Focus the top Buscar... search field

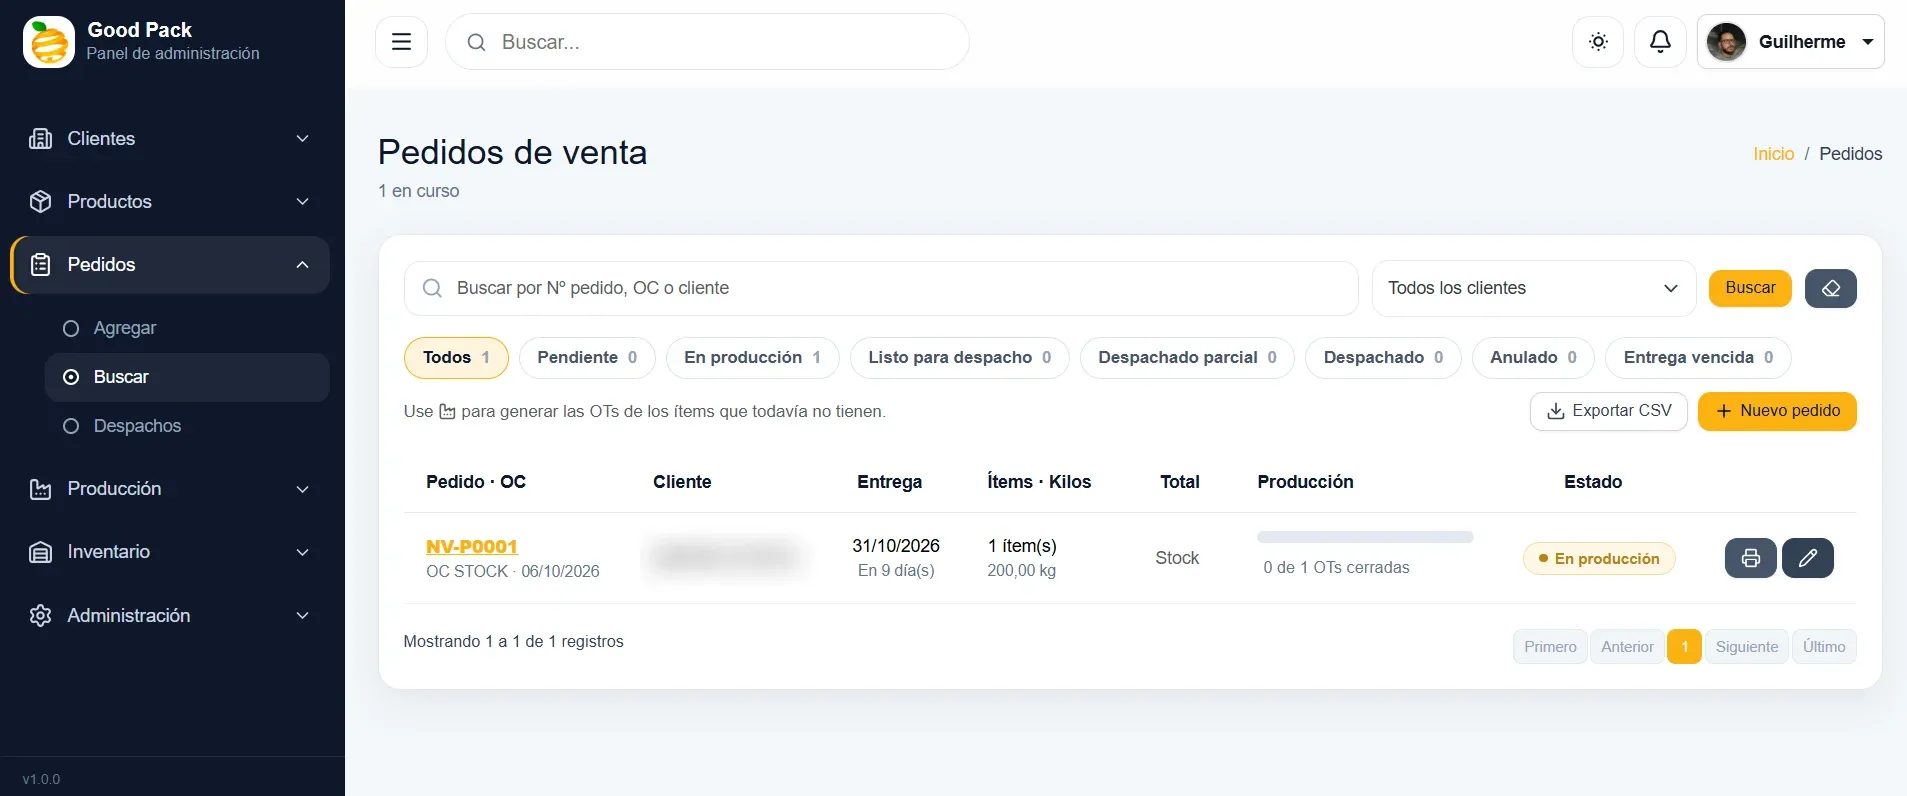click(x=707, y=42)
